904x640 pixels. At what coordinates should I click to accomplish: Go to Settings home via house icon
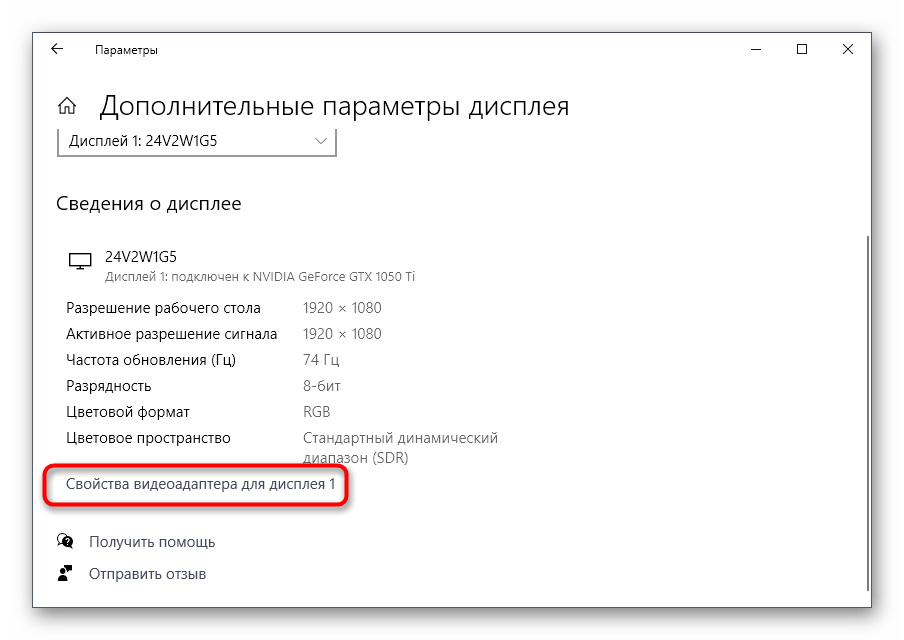[x=67, y=106]
